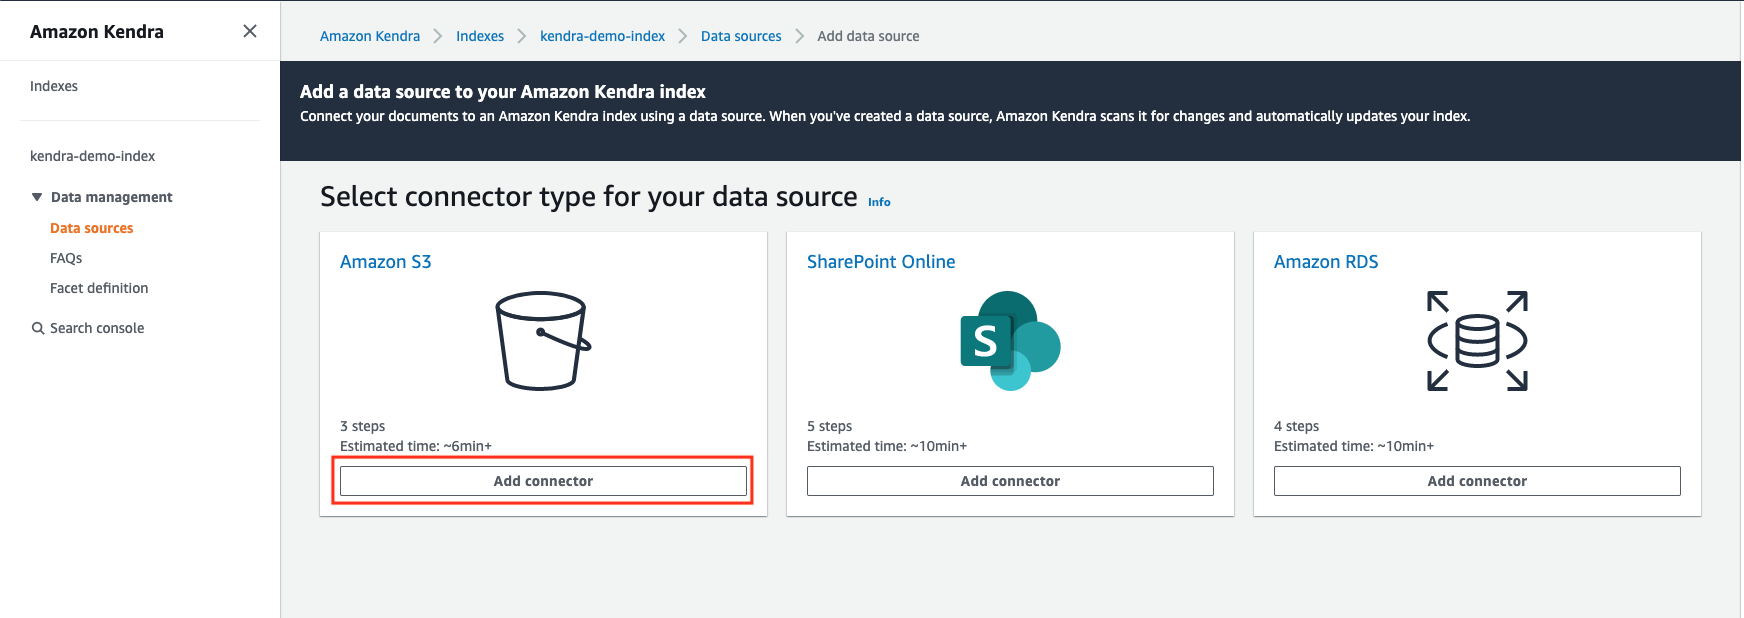Click the Amazon Kendra sidebar title
This screenshot has width=1744, height=618.
[97, 31]
